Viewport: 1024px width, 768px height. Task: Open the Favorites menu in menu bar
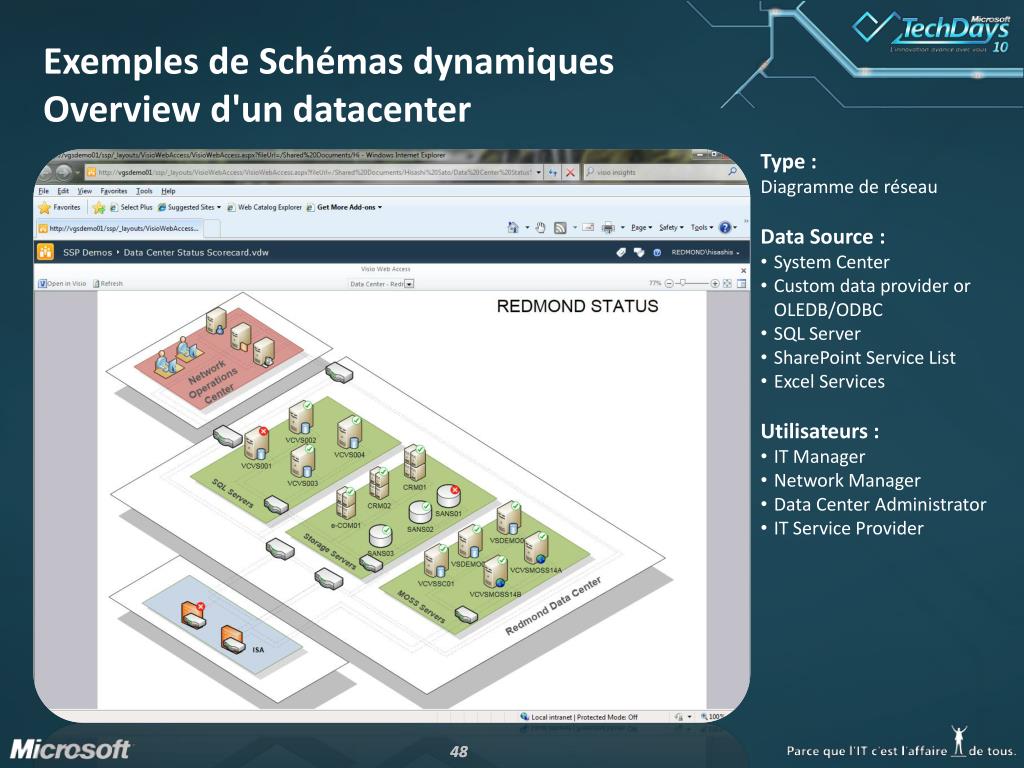(114, 191)
